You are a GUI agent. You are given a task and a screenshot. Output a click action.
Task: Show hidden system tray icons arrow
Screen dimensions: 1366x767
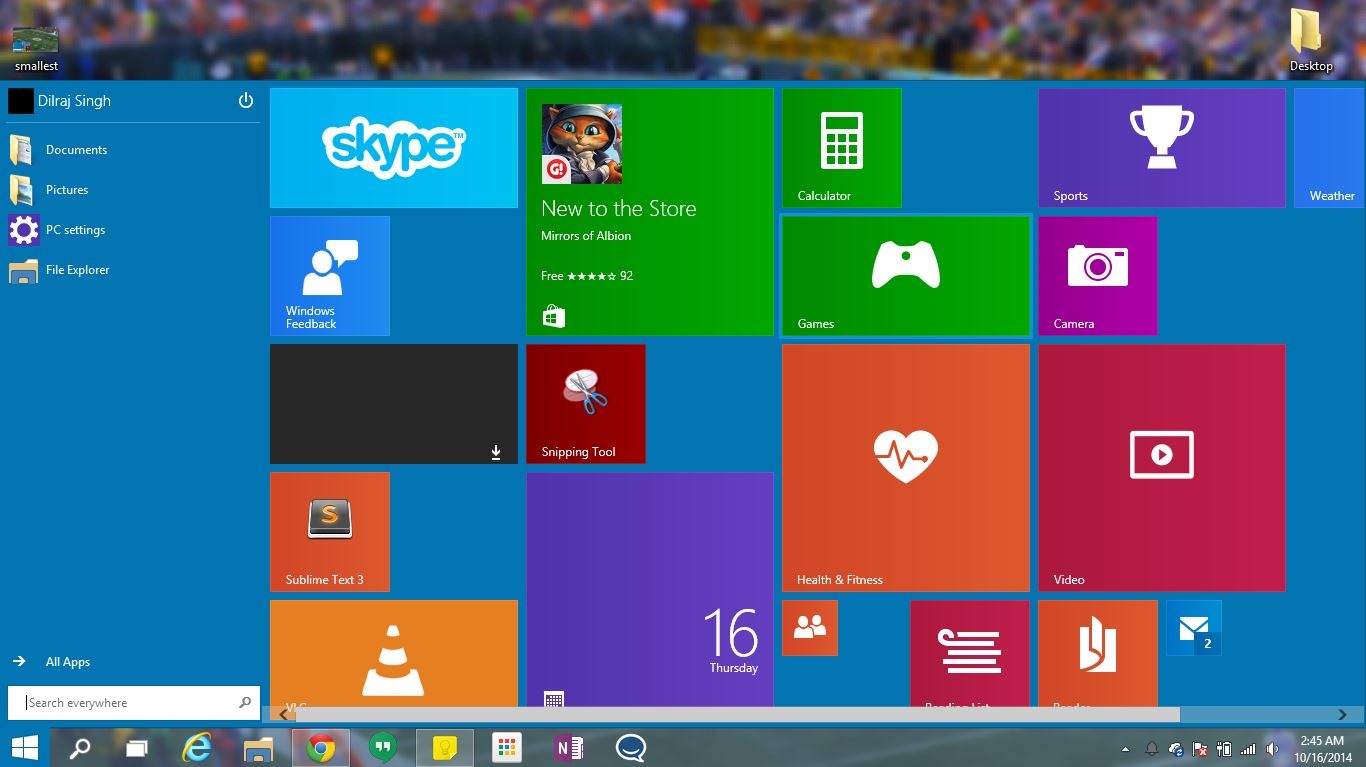[x=1125, y=749]
